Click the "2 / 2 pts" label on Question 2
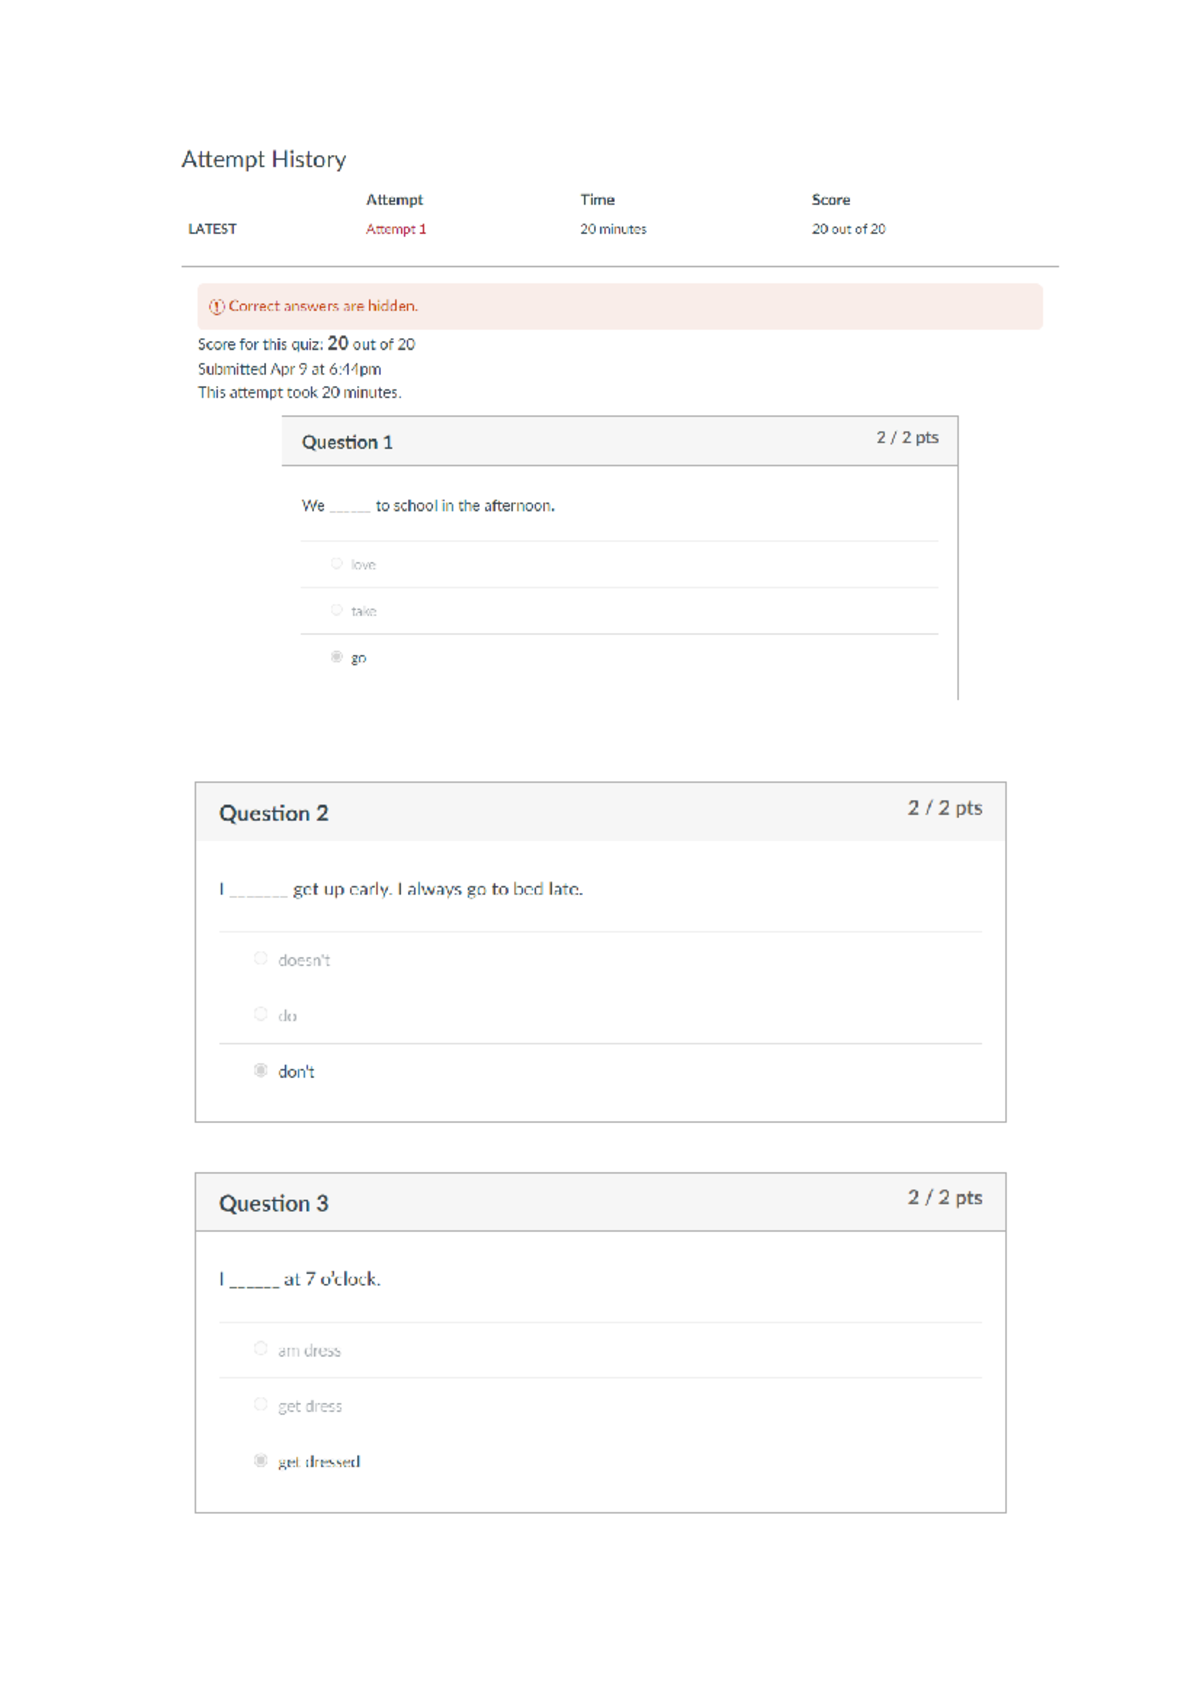This screenshot has width=1200, height=1698. 946,807
